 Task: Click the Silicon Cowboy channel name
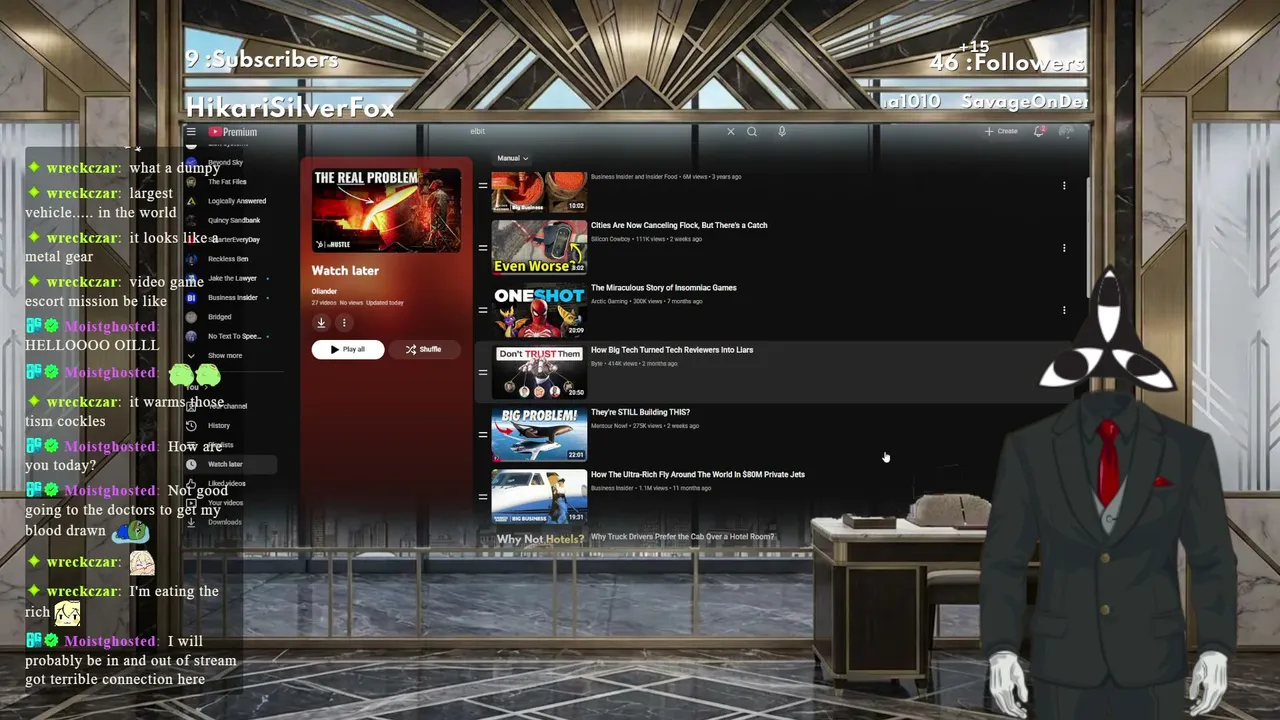(611, 239)
